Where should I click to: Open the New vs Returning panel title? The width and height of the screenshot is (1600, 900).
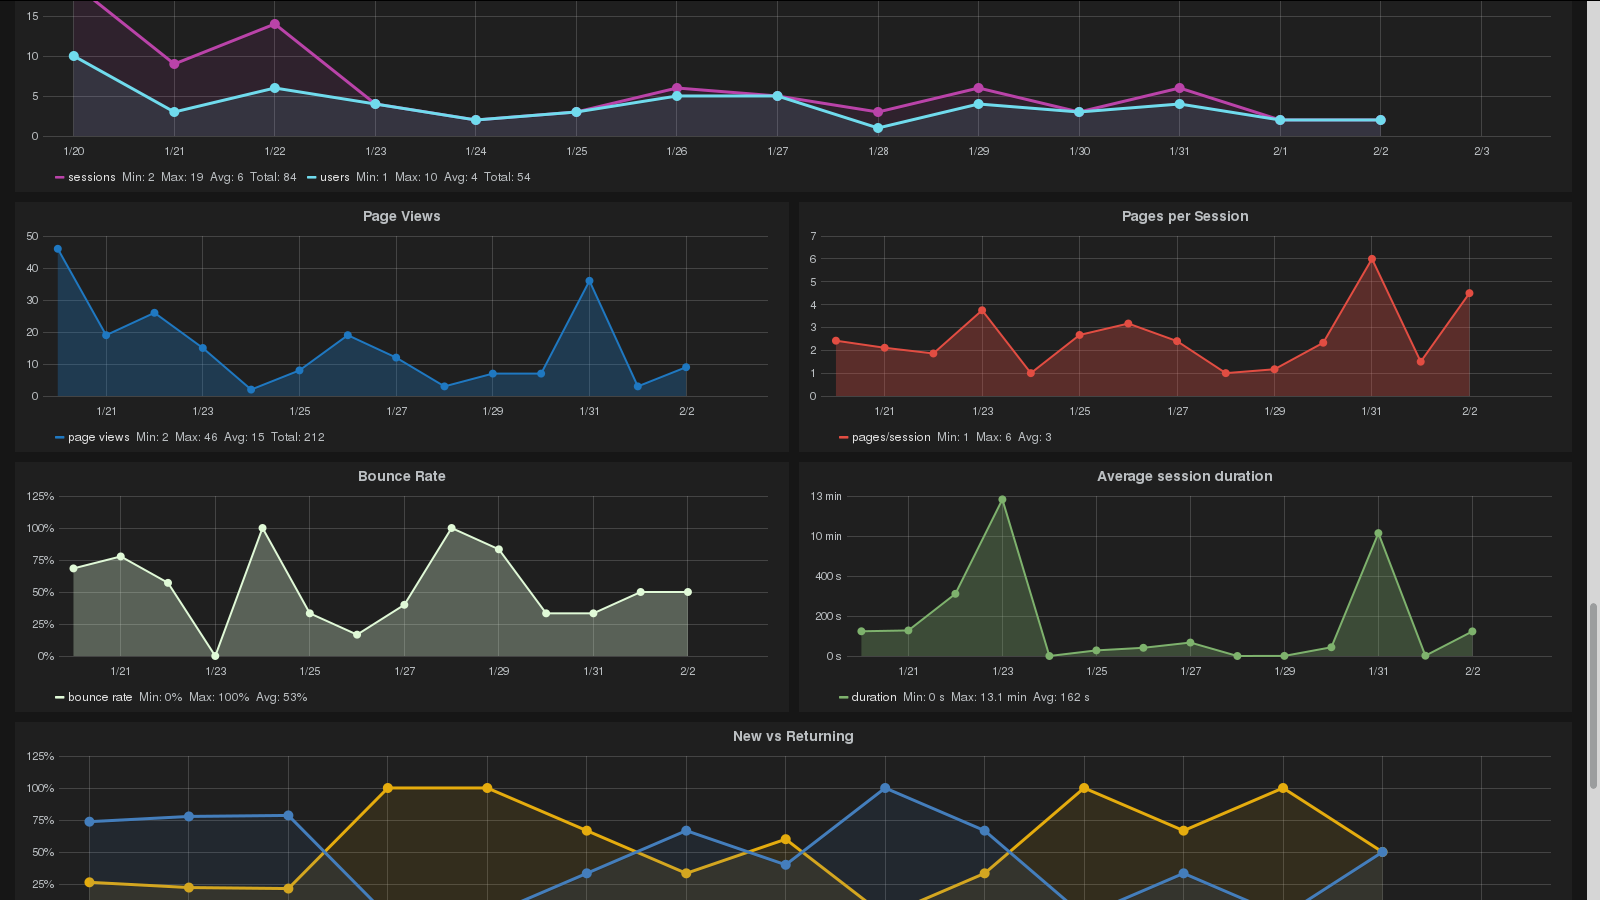[x=793, y=736]
